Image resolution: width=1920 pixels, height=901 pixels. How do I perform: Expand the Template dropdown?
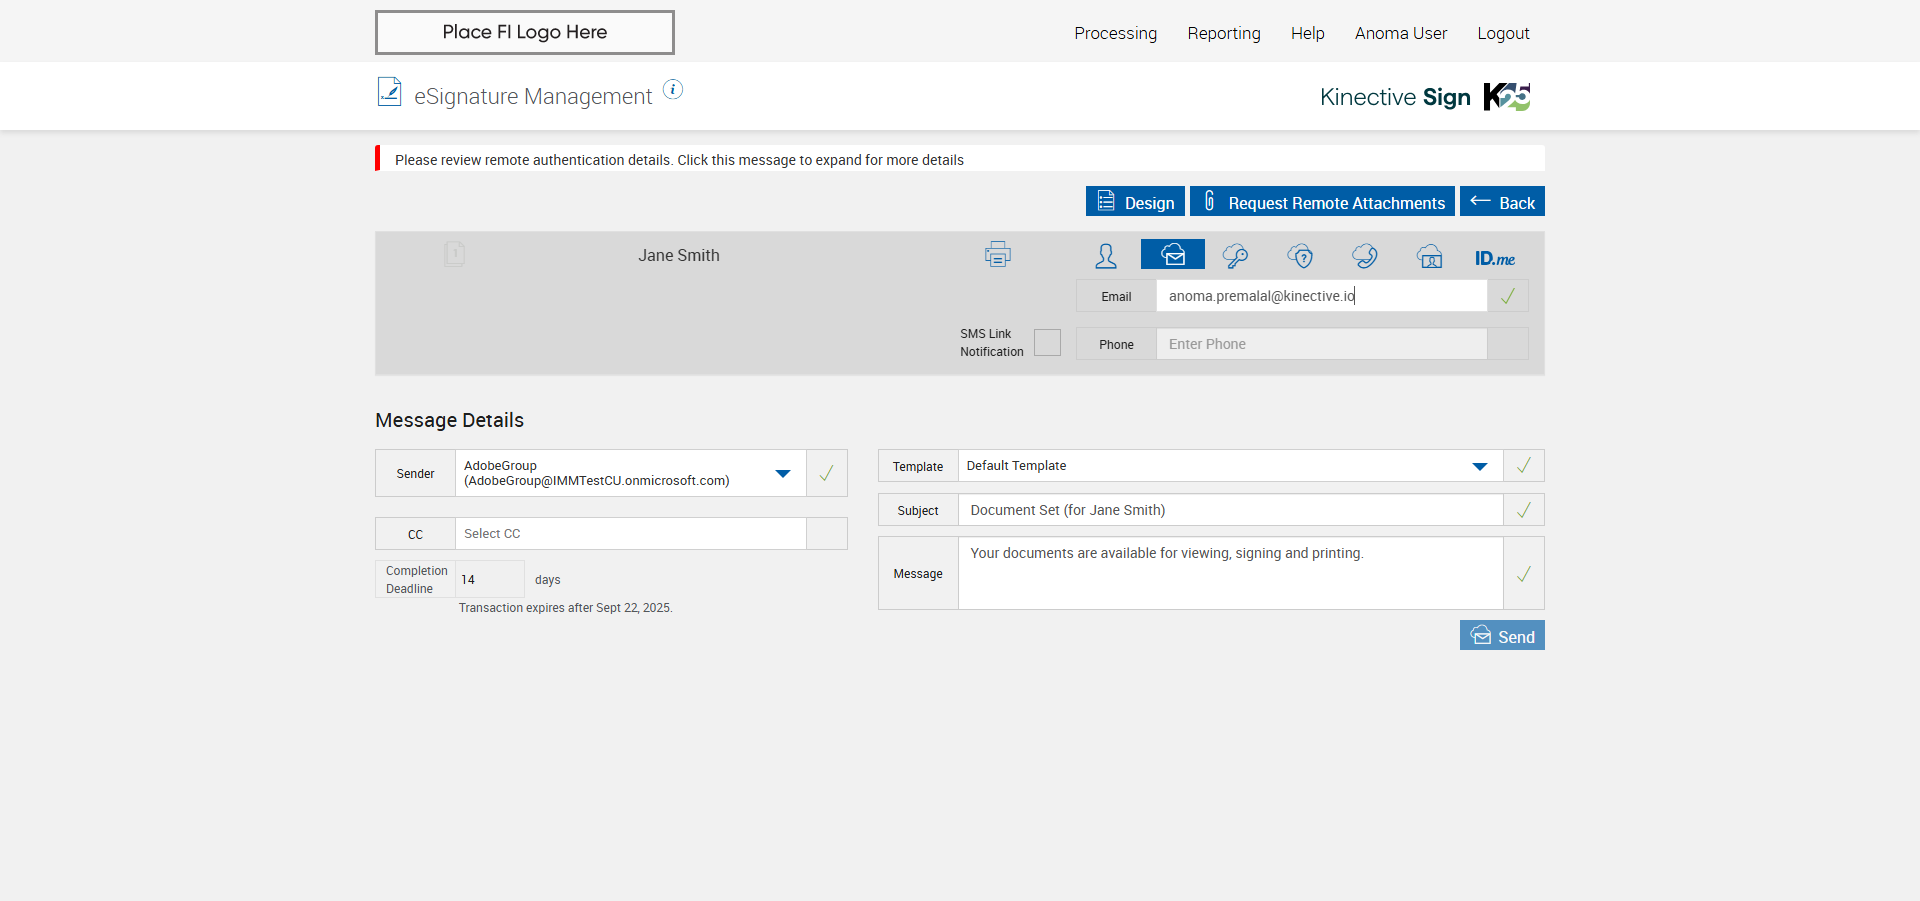point(1480,466)
